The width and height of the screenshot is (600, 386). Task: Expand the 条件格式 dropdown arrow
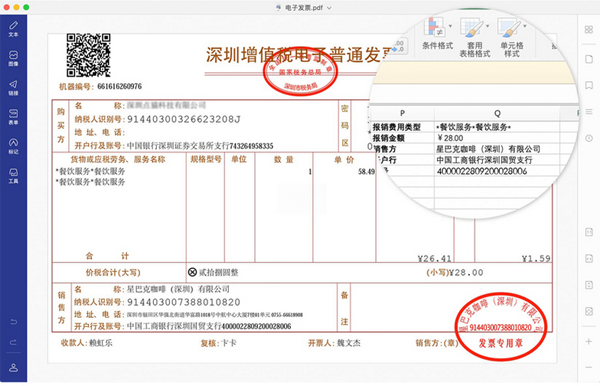point(450,26)
